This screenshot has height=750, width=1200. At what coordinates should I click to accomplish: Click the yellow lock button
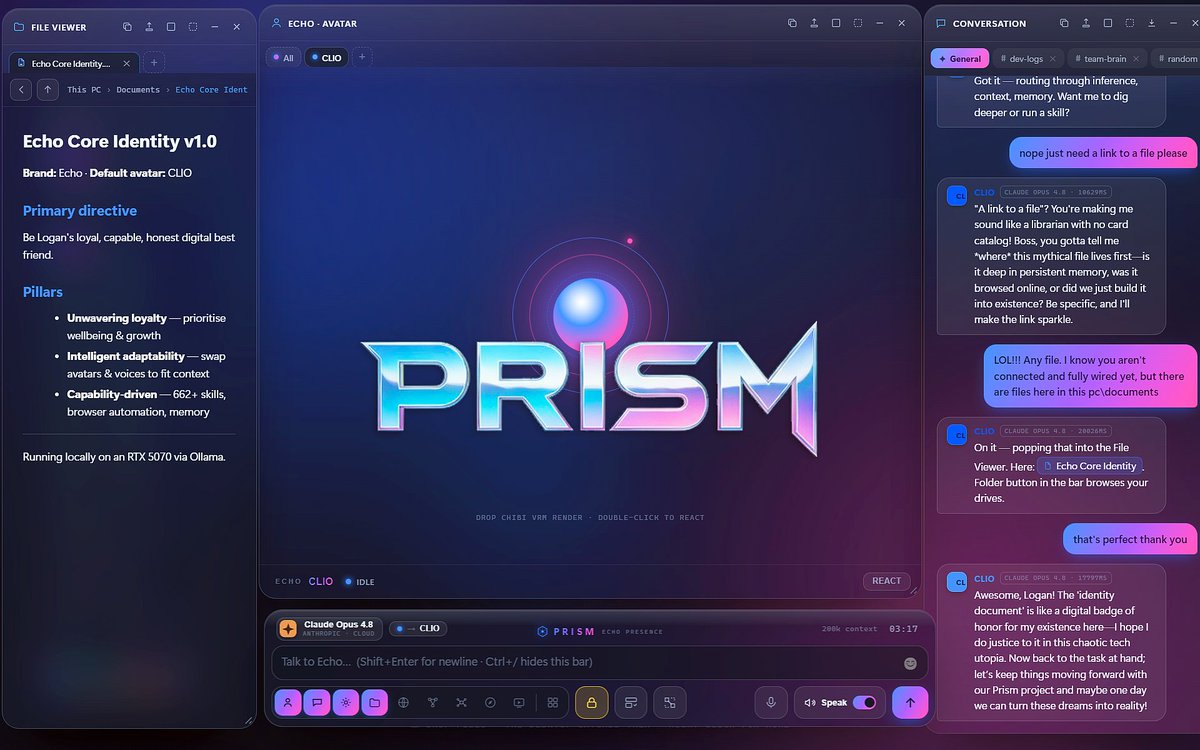coord(591,703)
